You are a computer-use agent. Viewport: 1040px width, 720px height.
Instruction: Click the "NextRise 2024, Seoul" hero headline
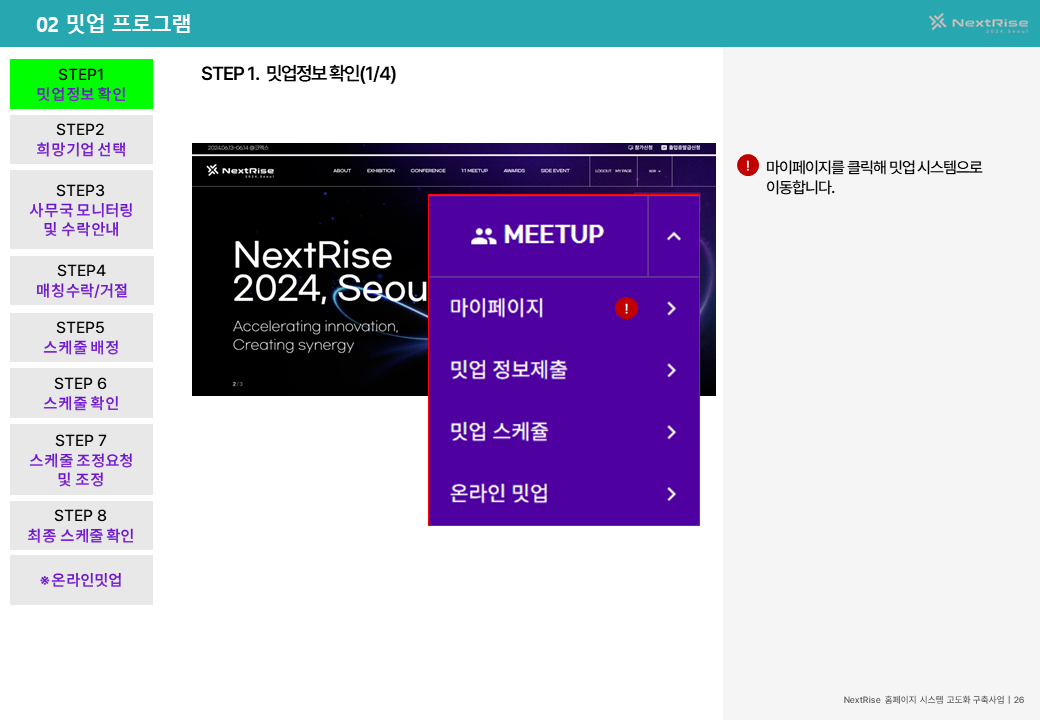point(330,272)
